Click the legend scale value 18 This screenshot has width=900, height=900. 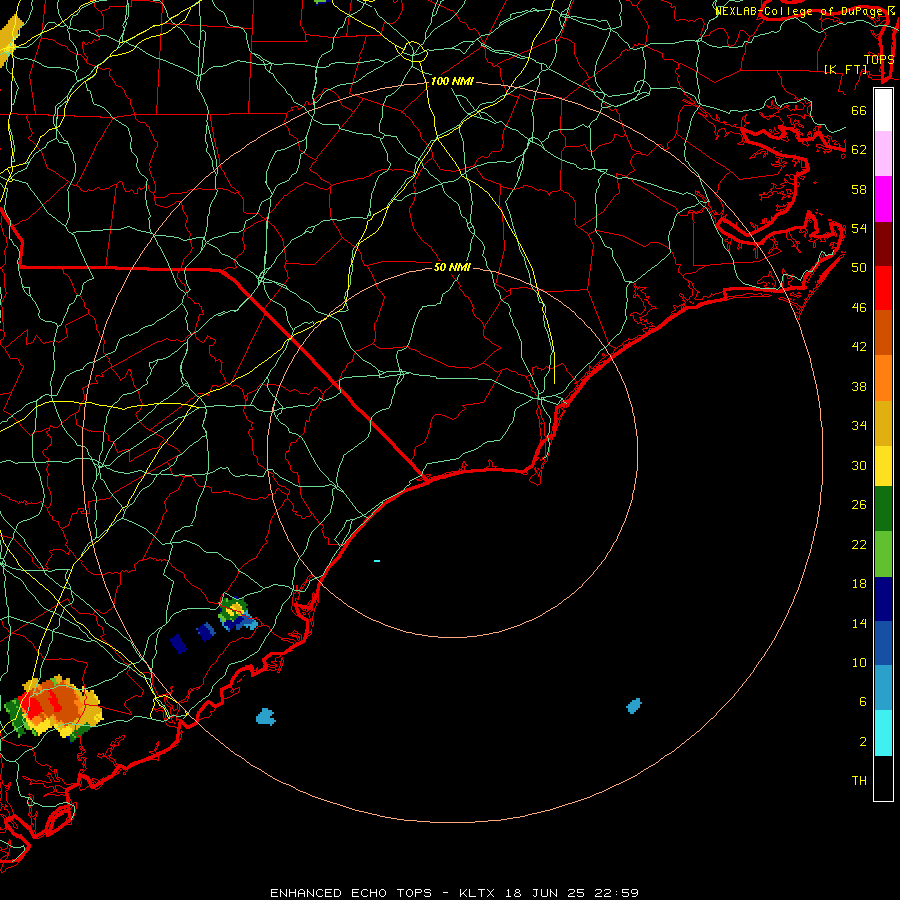coord(859,584)
